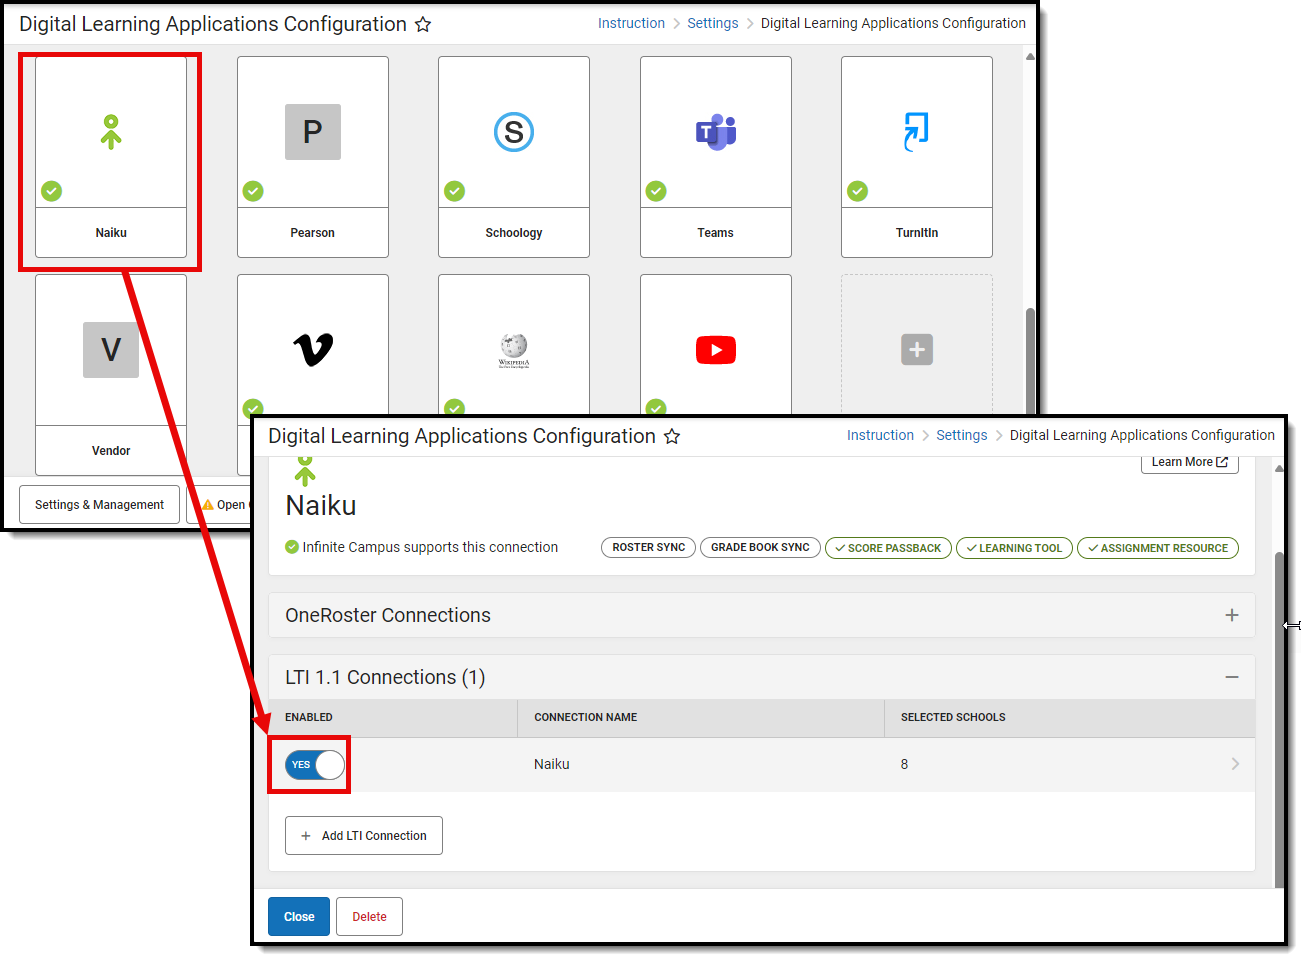This screenshot has width=1301, height=960.
Task: Open the Teams application card
Action: pos(716,157)
